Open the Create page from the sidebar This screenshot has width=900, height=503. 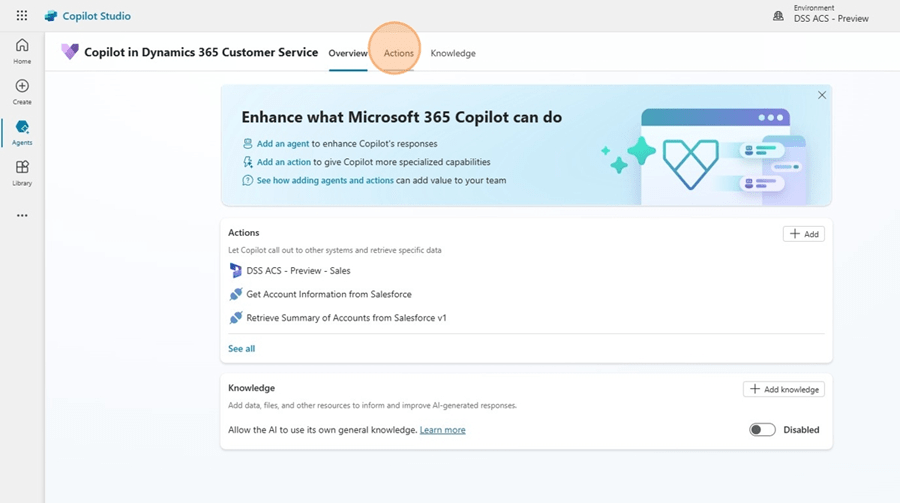click(x=22, y=92)
